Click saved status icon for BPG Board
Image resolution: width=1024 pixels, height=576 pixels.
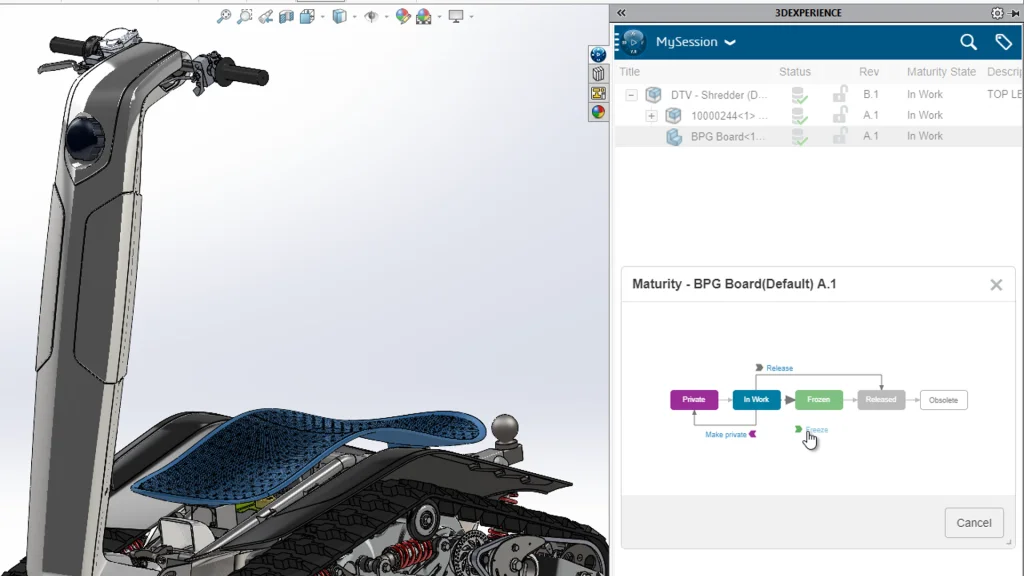799,137
